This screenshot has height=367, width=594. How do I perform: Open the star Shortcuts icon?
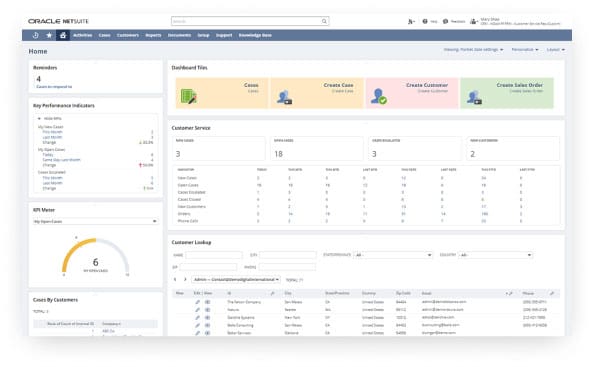tap(49, 35)
